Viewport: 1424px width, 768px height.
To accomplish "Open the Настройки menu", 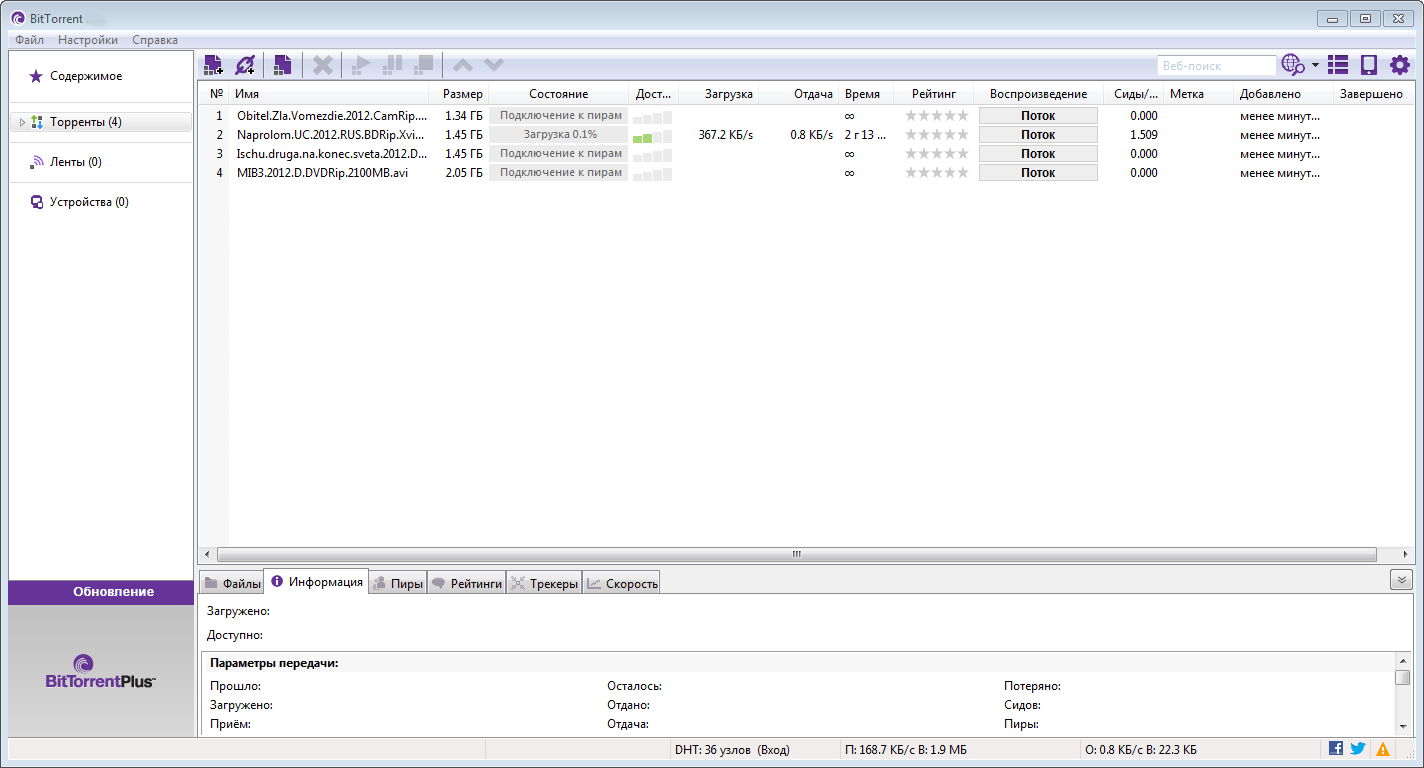I will (x=88, y=40).
